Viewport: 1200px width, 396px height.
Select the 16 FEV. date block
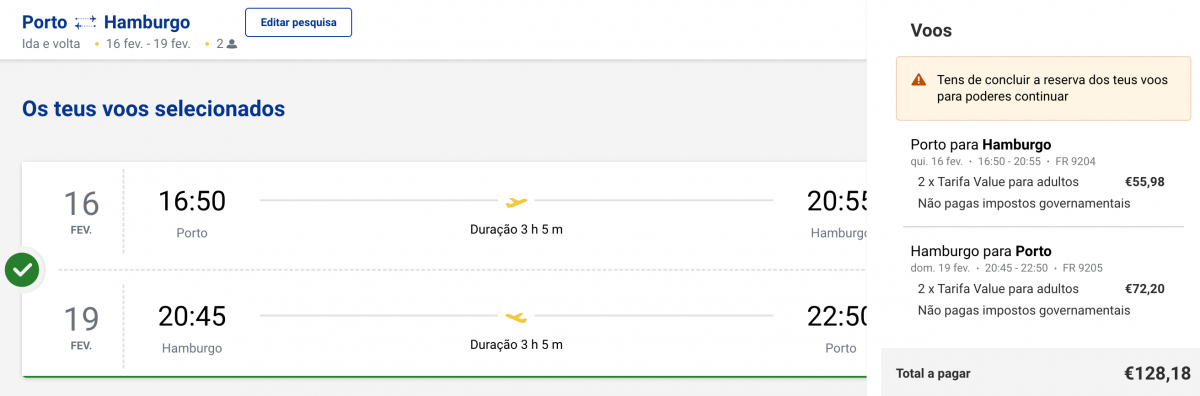tap(81, 212)
